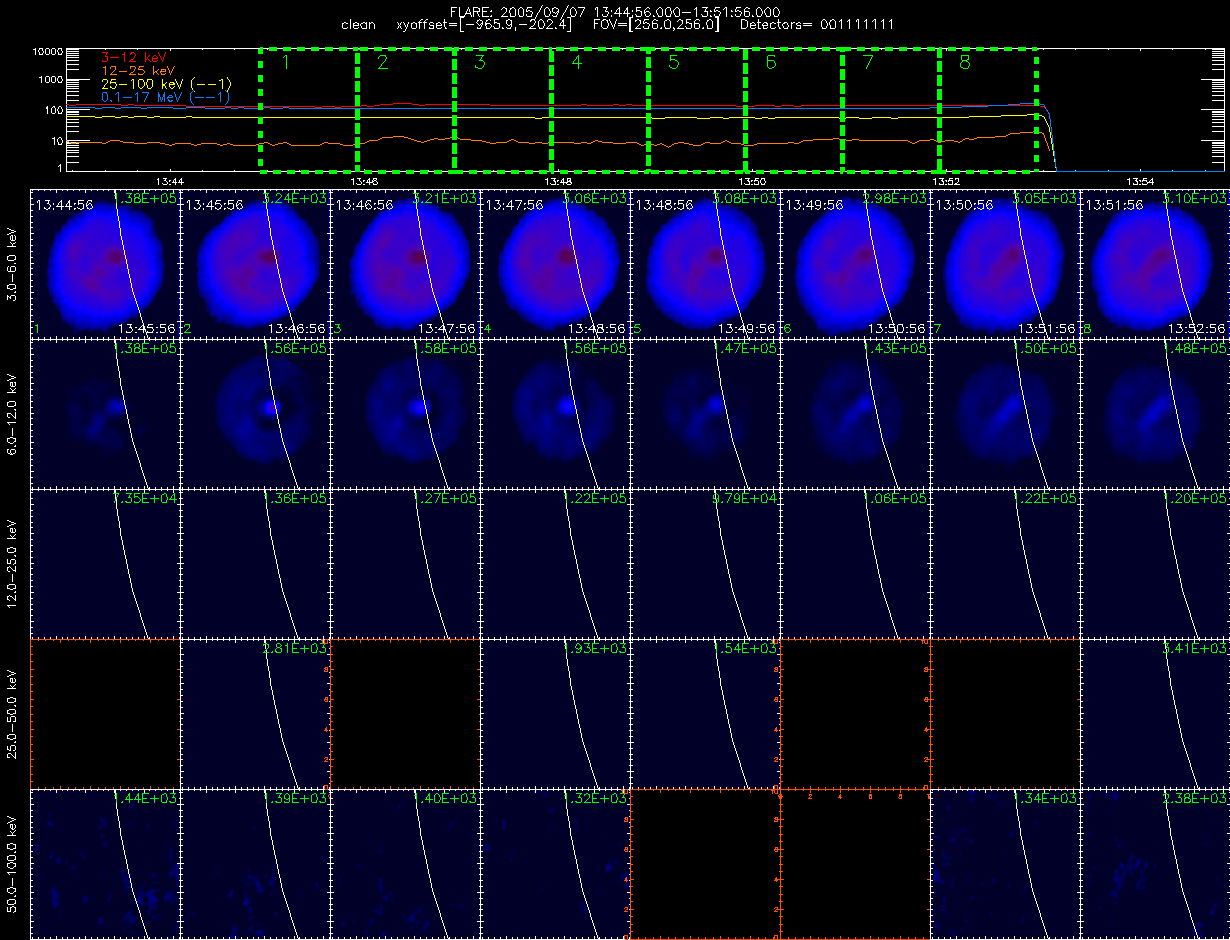Click the 13:50 time axis label

point(751,181)
